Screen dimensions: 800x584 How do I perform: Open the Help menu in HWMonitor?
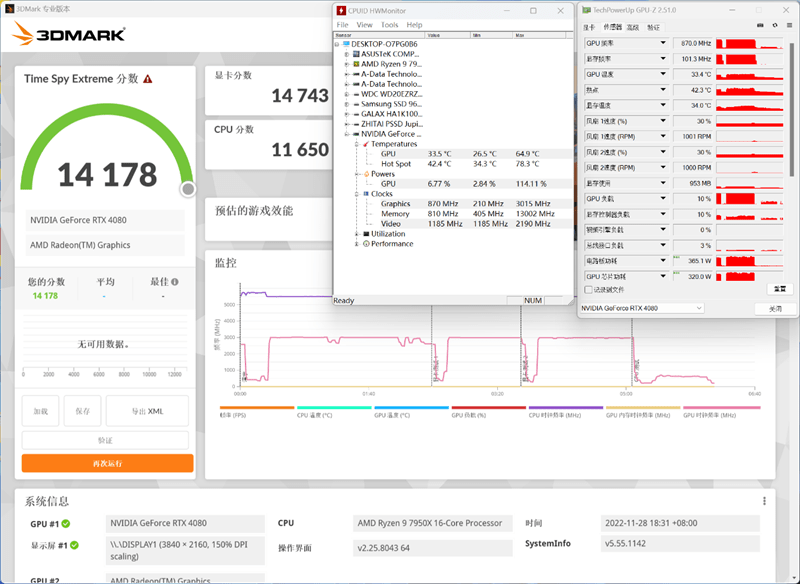(414, 24)
